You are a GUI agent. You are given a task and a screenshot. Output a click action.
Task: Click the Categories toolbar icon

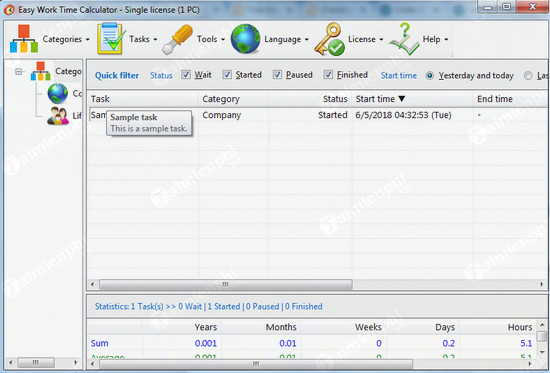(24, 39)
